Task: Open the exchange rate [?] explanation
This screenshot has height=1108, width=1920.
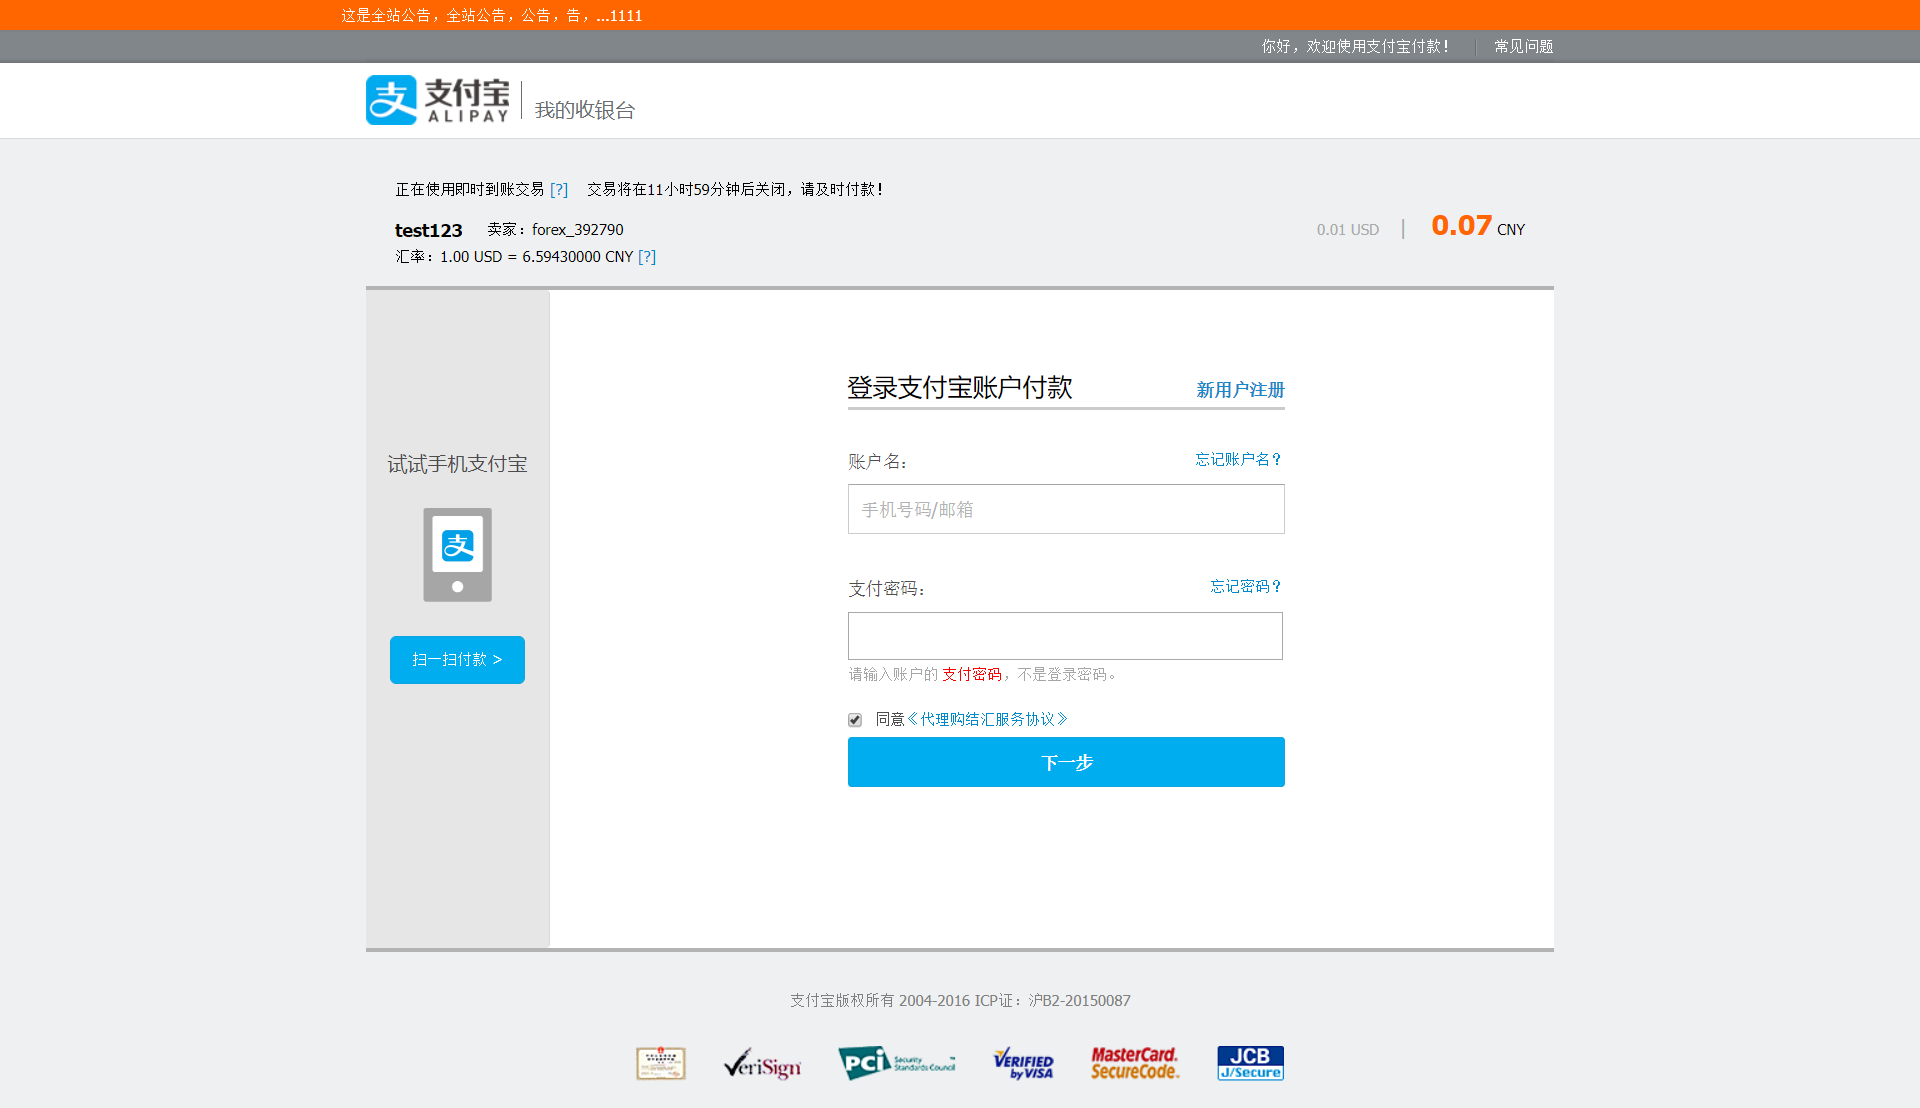Action: click(x=648, y=257)
